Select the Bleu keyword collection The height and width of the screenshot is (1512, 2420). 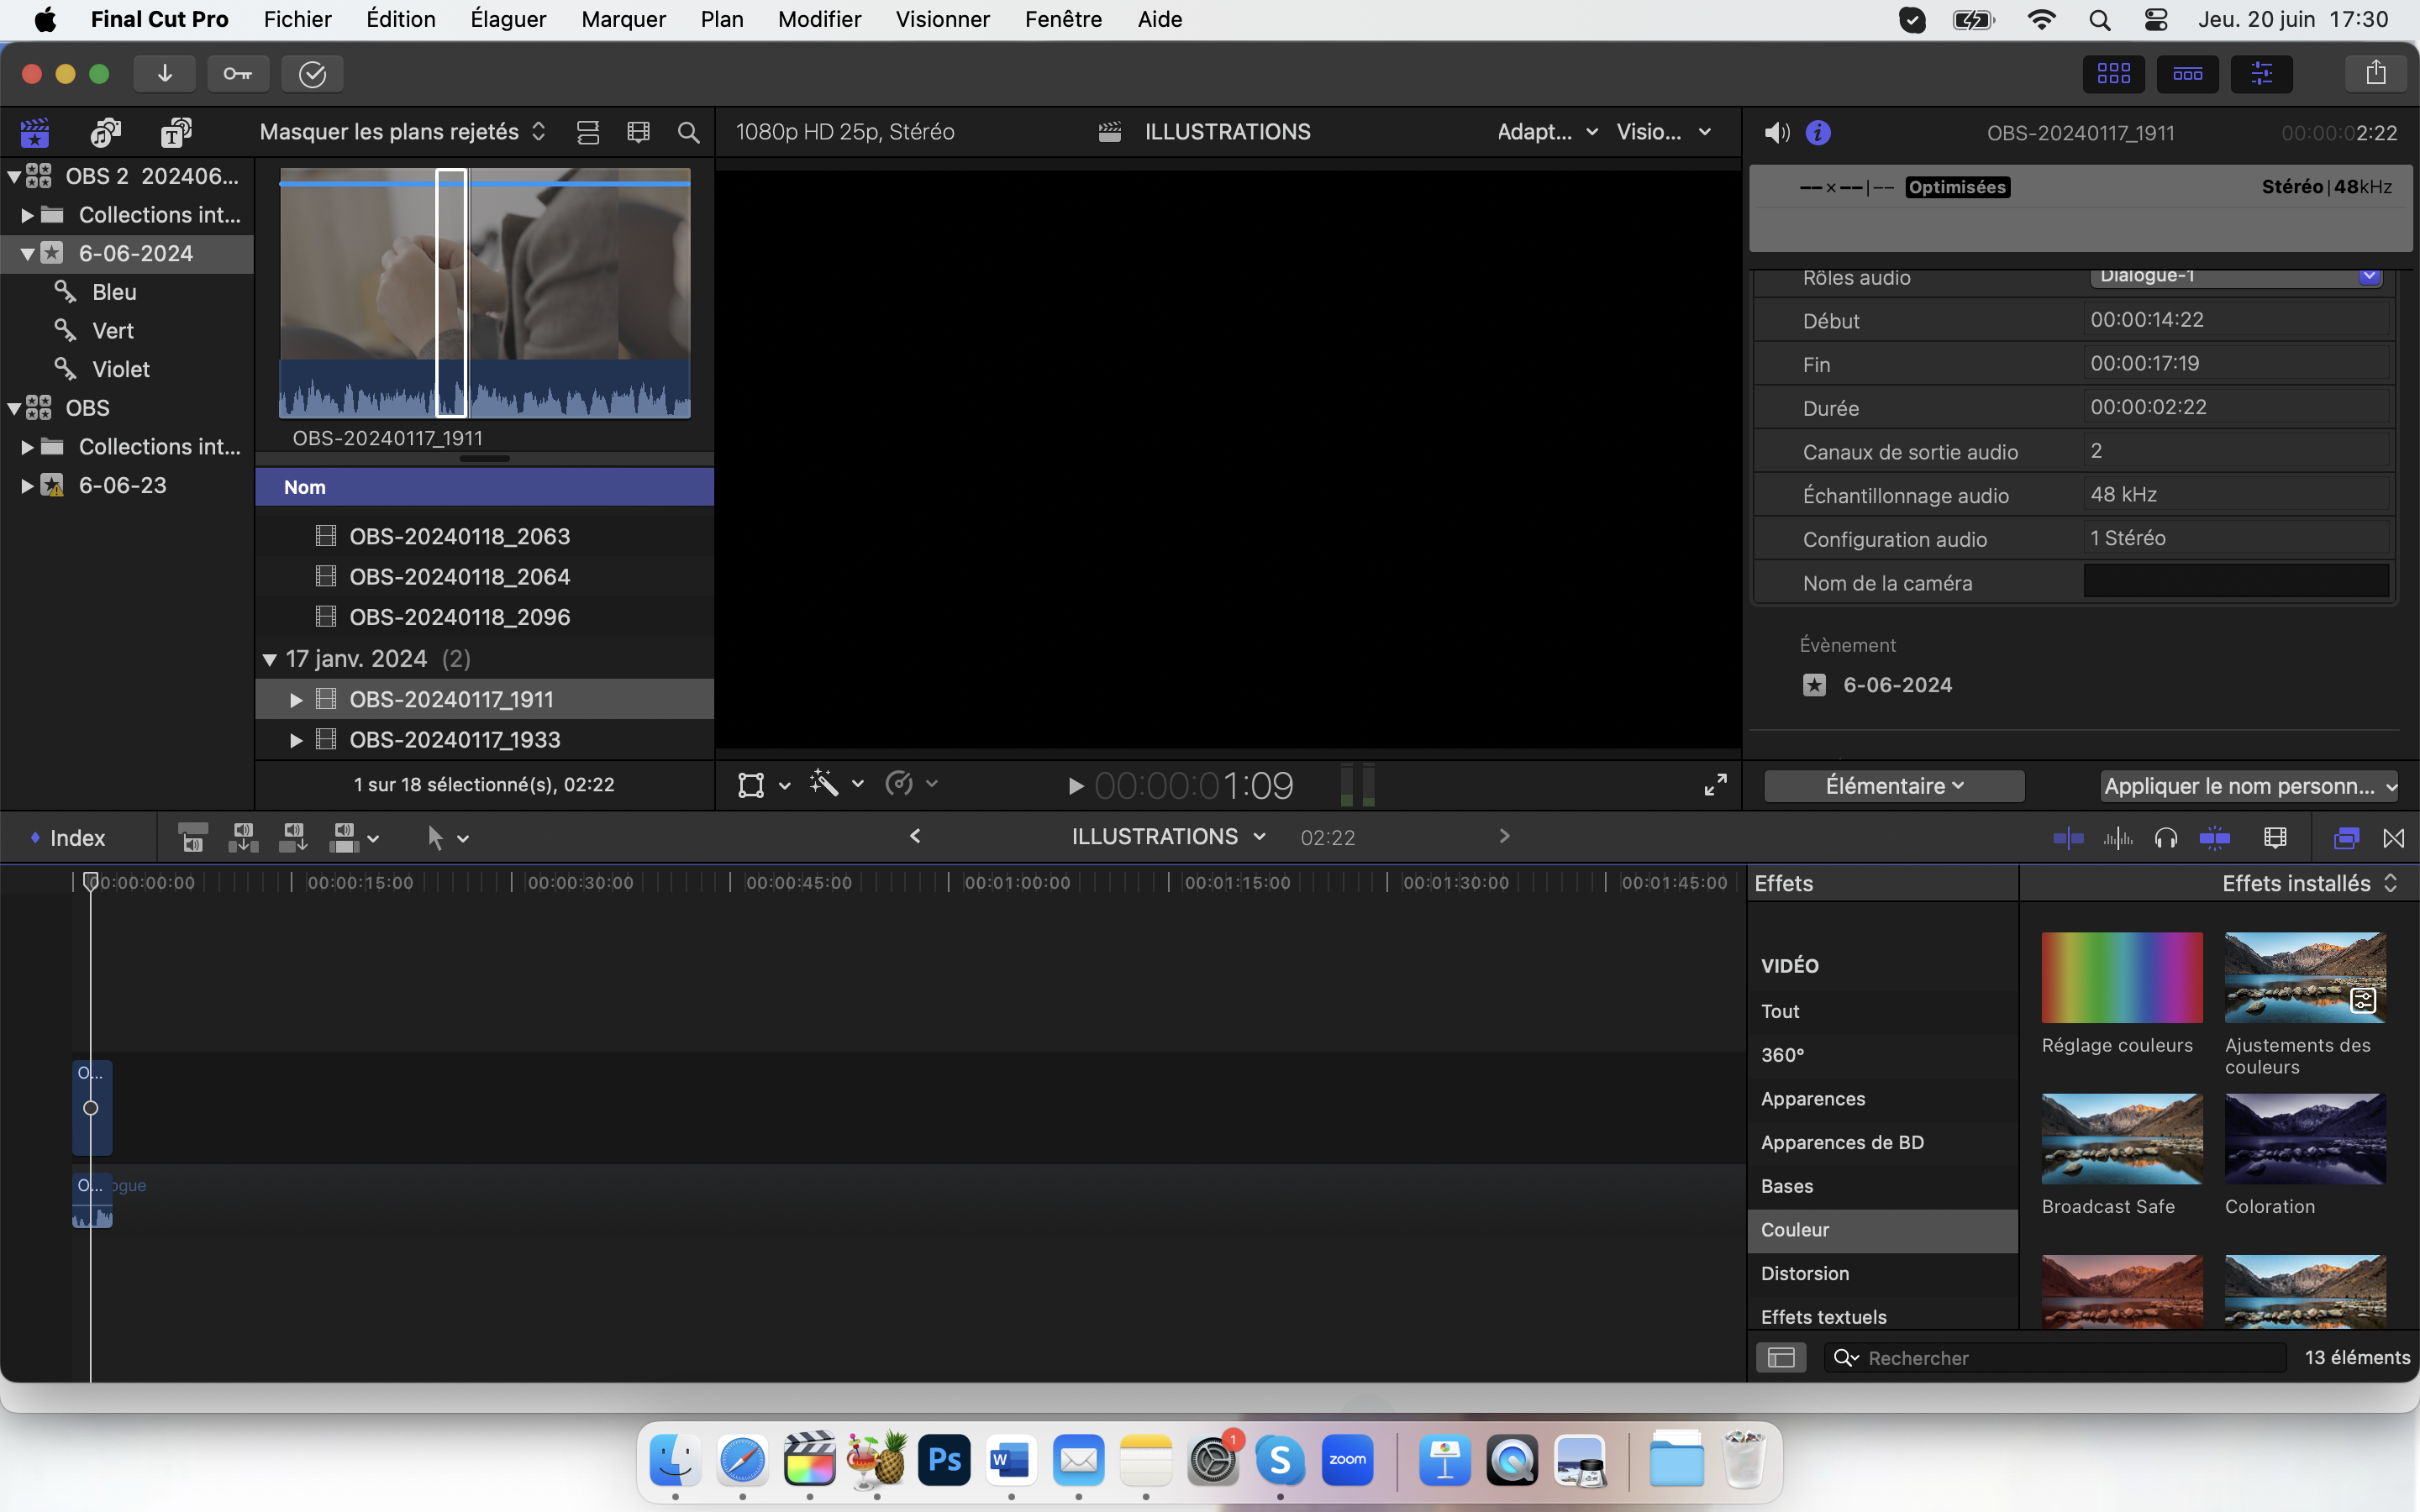tap(114, 292)
